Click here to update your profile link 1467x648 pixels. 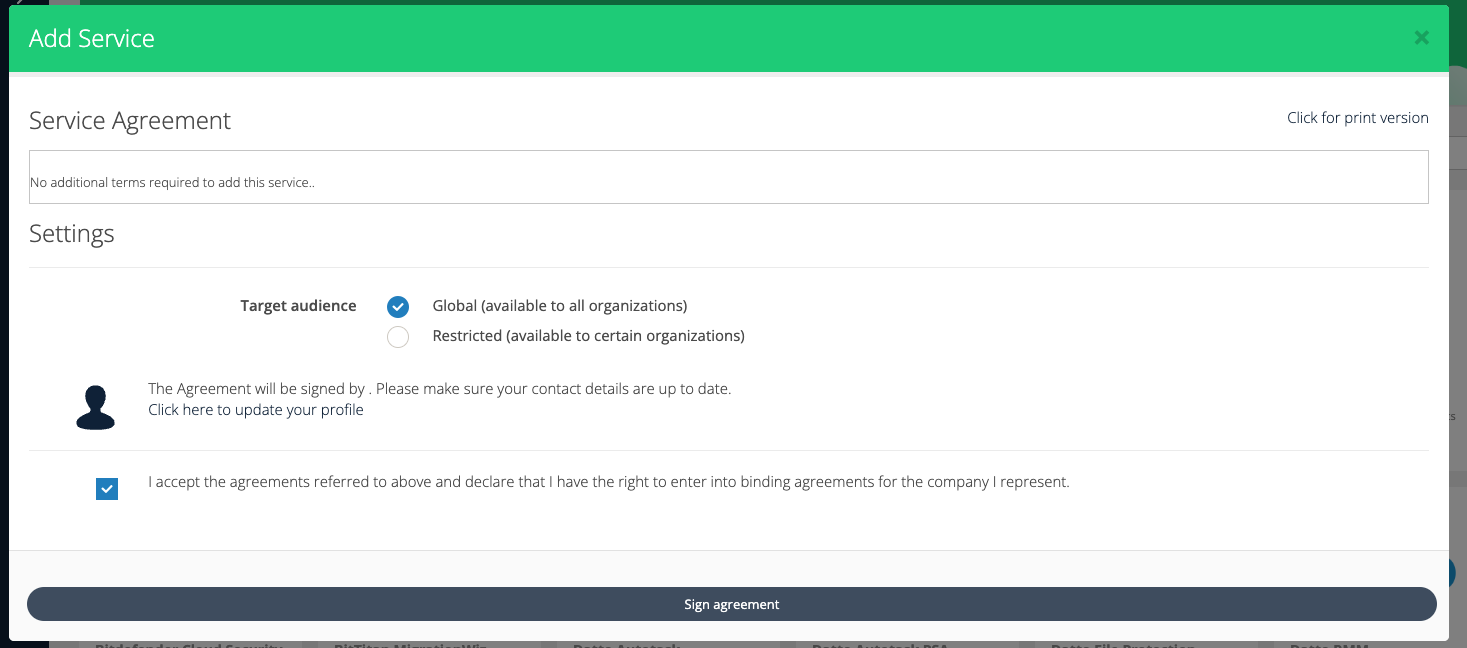click(x=256, y=410)
